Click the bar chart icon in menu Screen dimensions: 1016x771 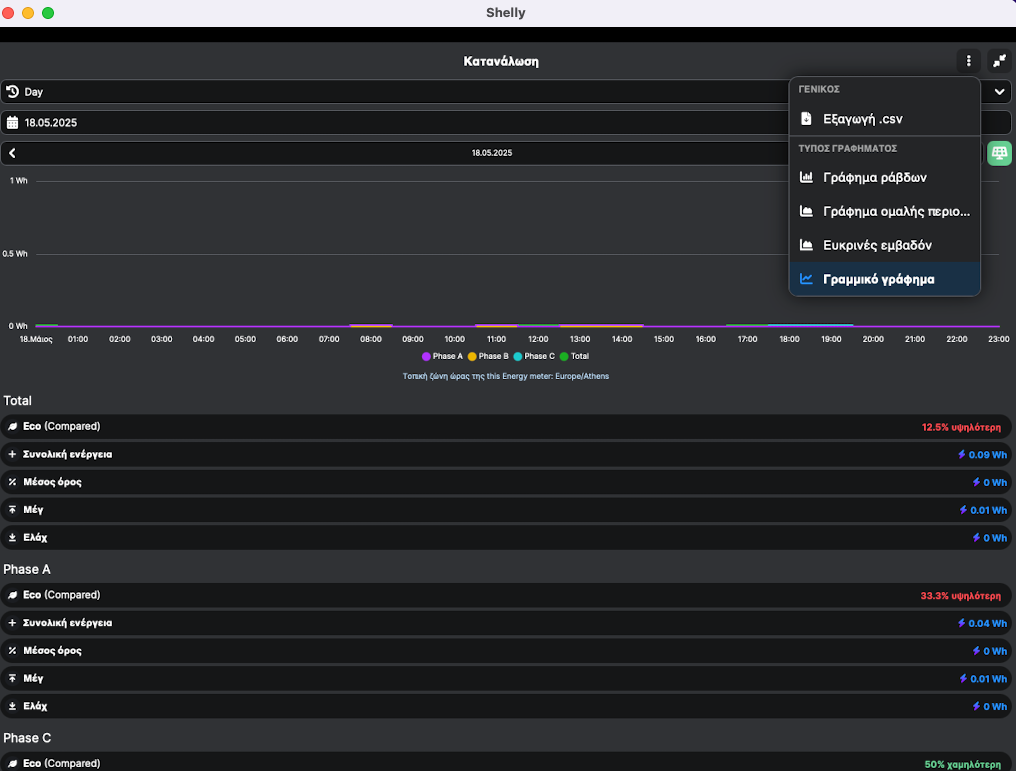(x=806, y=177)
